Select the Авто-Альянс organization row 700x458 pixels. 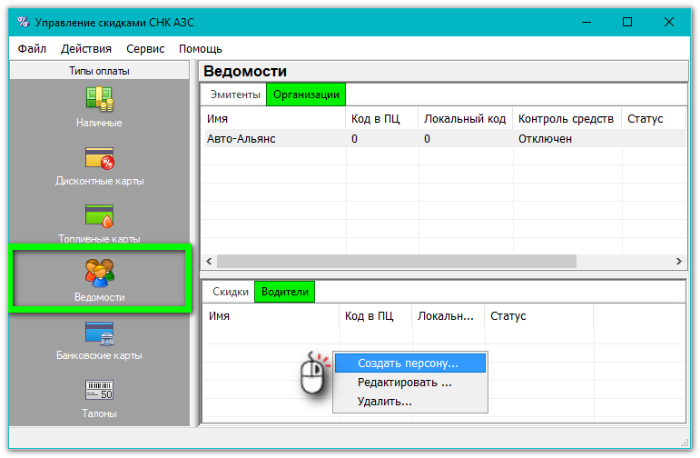[x=240, y=139]
